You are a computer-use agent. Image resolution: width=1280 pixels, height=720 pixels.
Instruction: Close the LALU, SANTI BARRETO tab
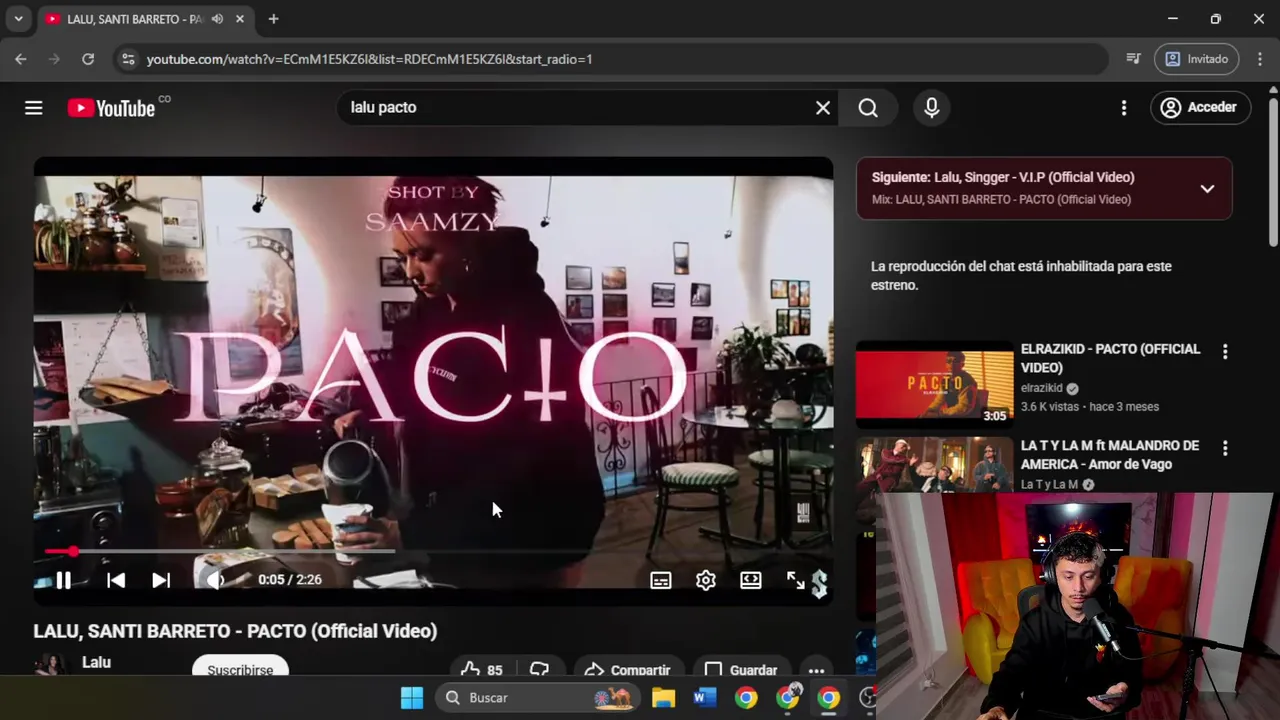240,19
